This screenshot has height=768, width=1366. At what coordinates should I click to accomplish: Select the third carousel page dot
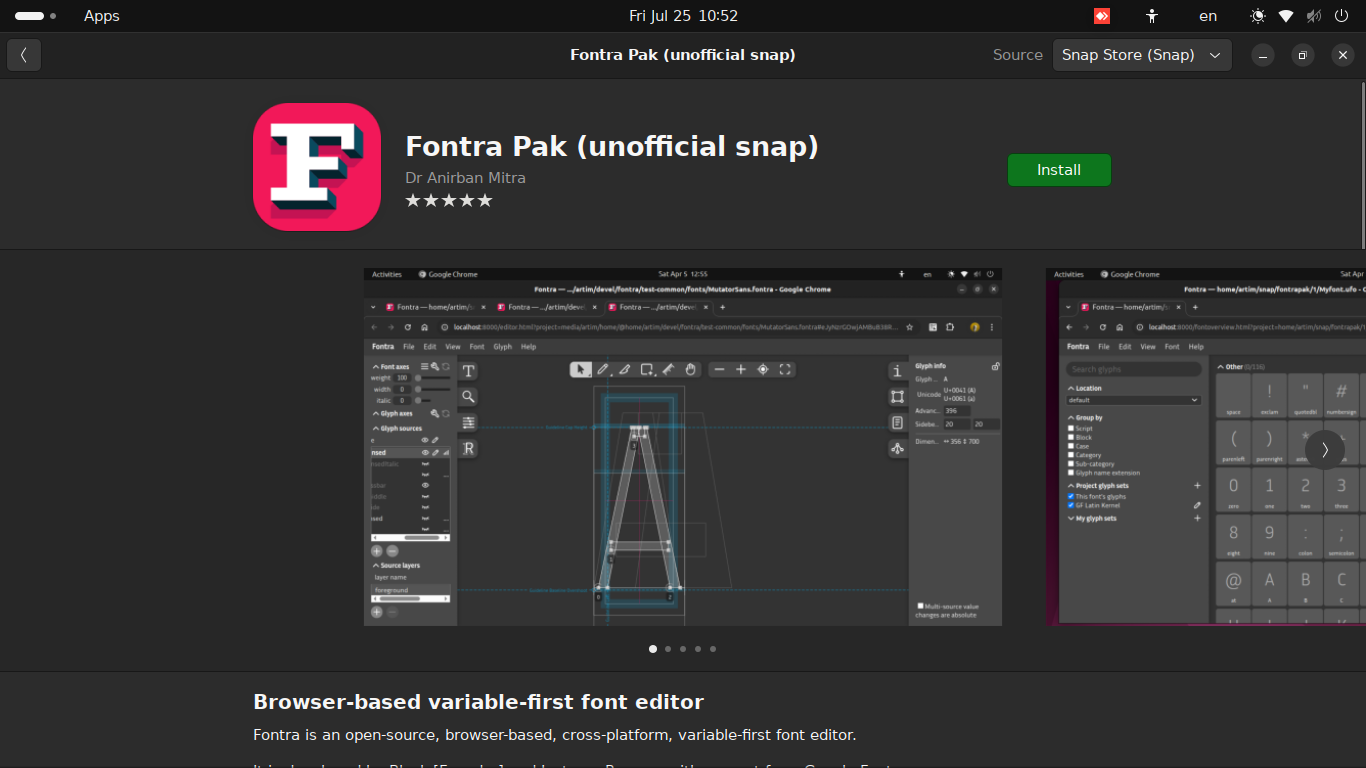(683, 649)
